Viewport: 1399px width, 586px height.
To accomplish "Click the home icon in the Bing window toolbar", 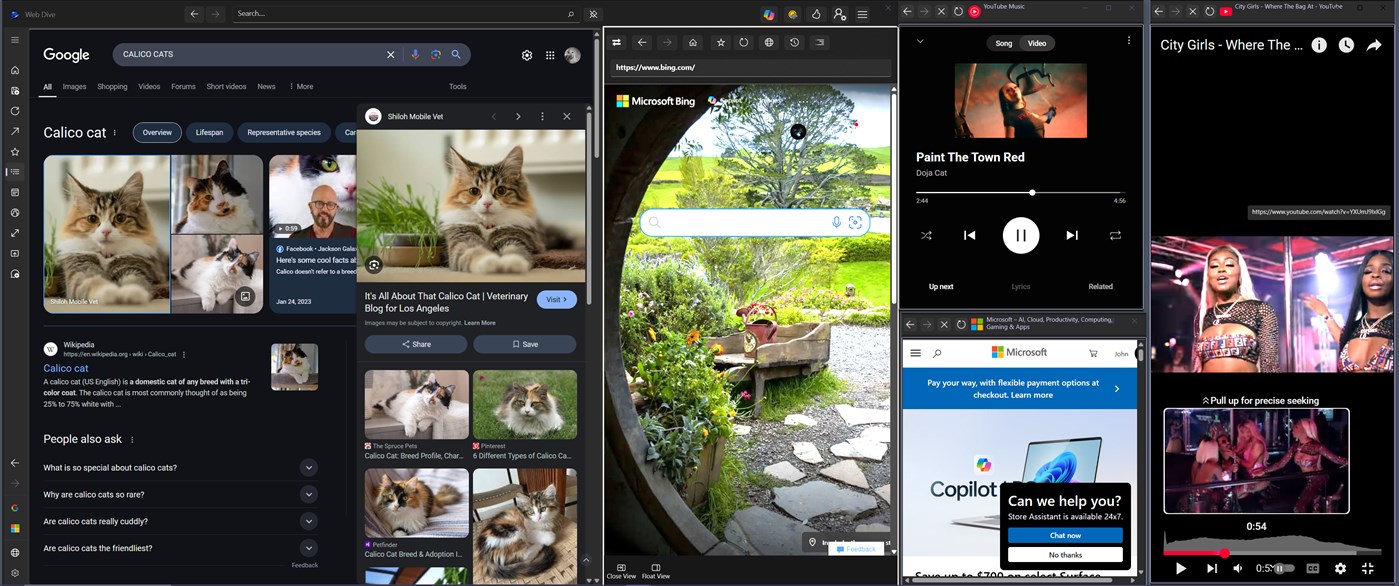I will tap(692, 43).
